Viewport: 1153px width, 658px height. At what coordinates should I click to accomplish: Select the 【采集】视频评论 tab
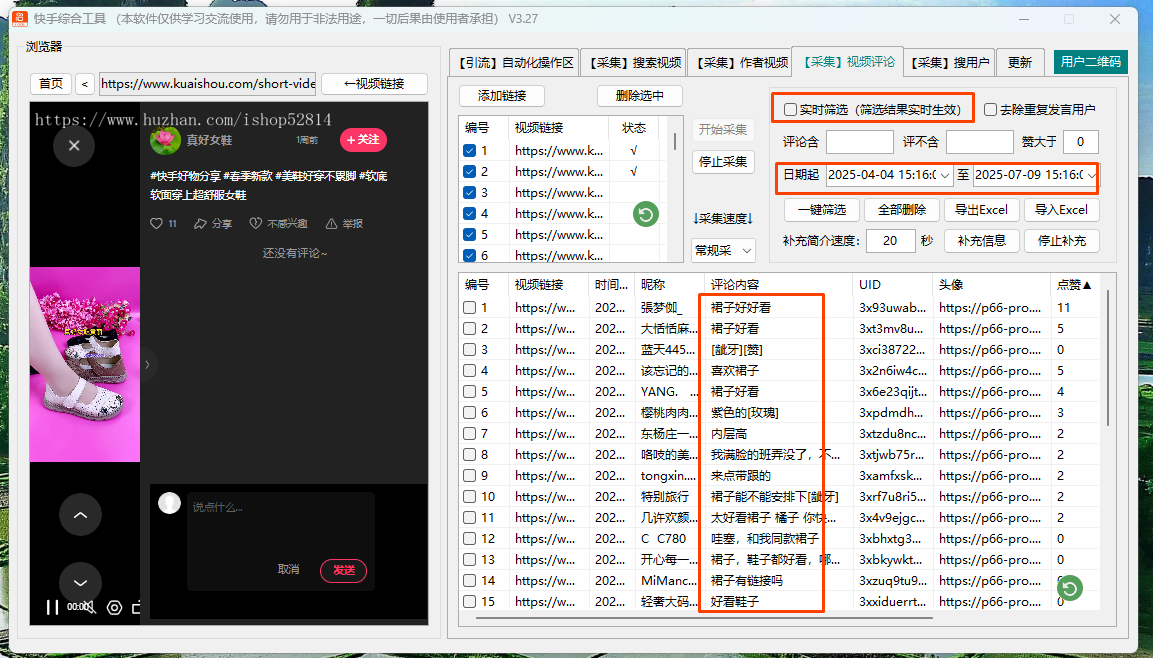(849, 62)
